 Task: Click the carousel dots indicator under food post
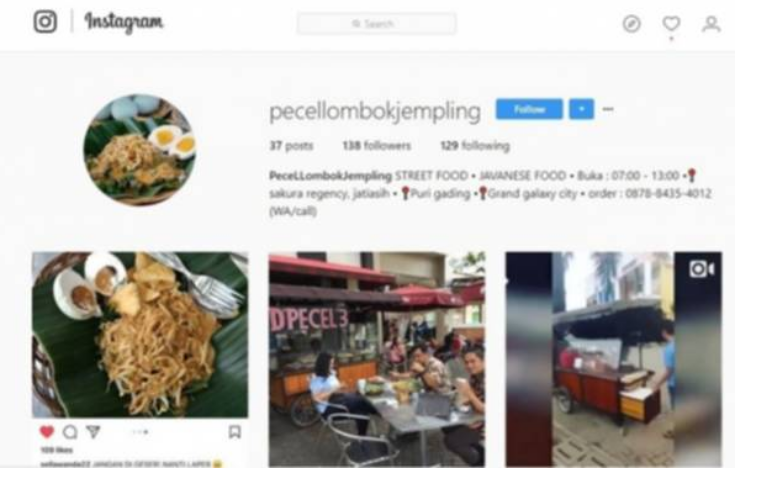click(x=140, y=432)
